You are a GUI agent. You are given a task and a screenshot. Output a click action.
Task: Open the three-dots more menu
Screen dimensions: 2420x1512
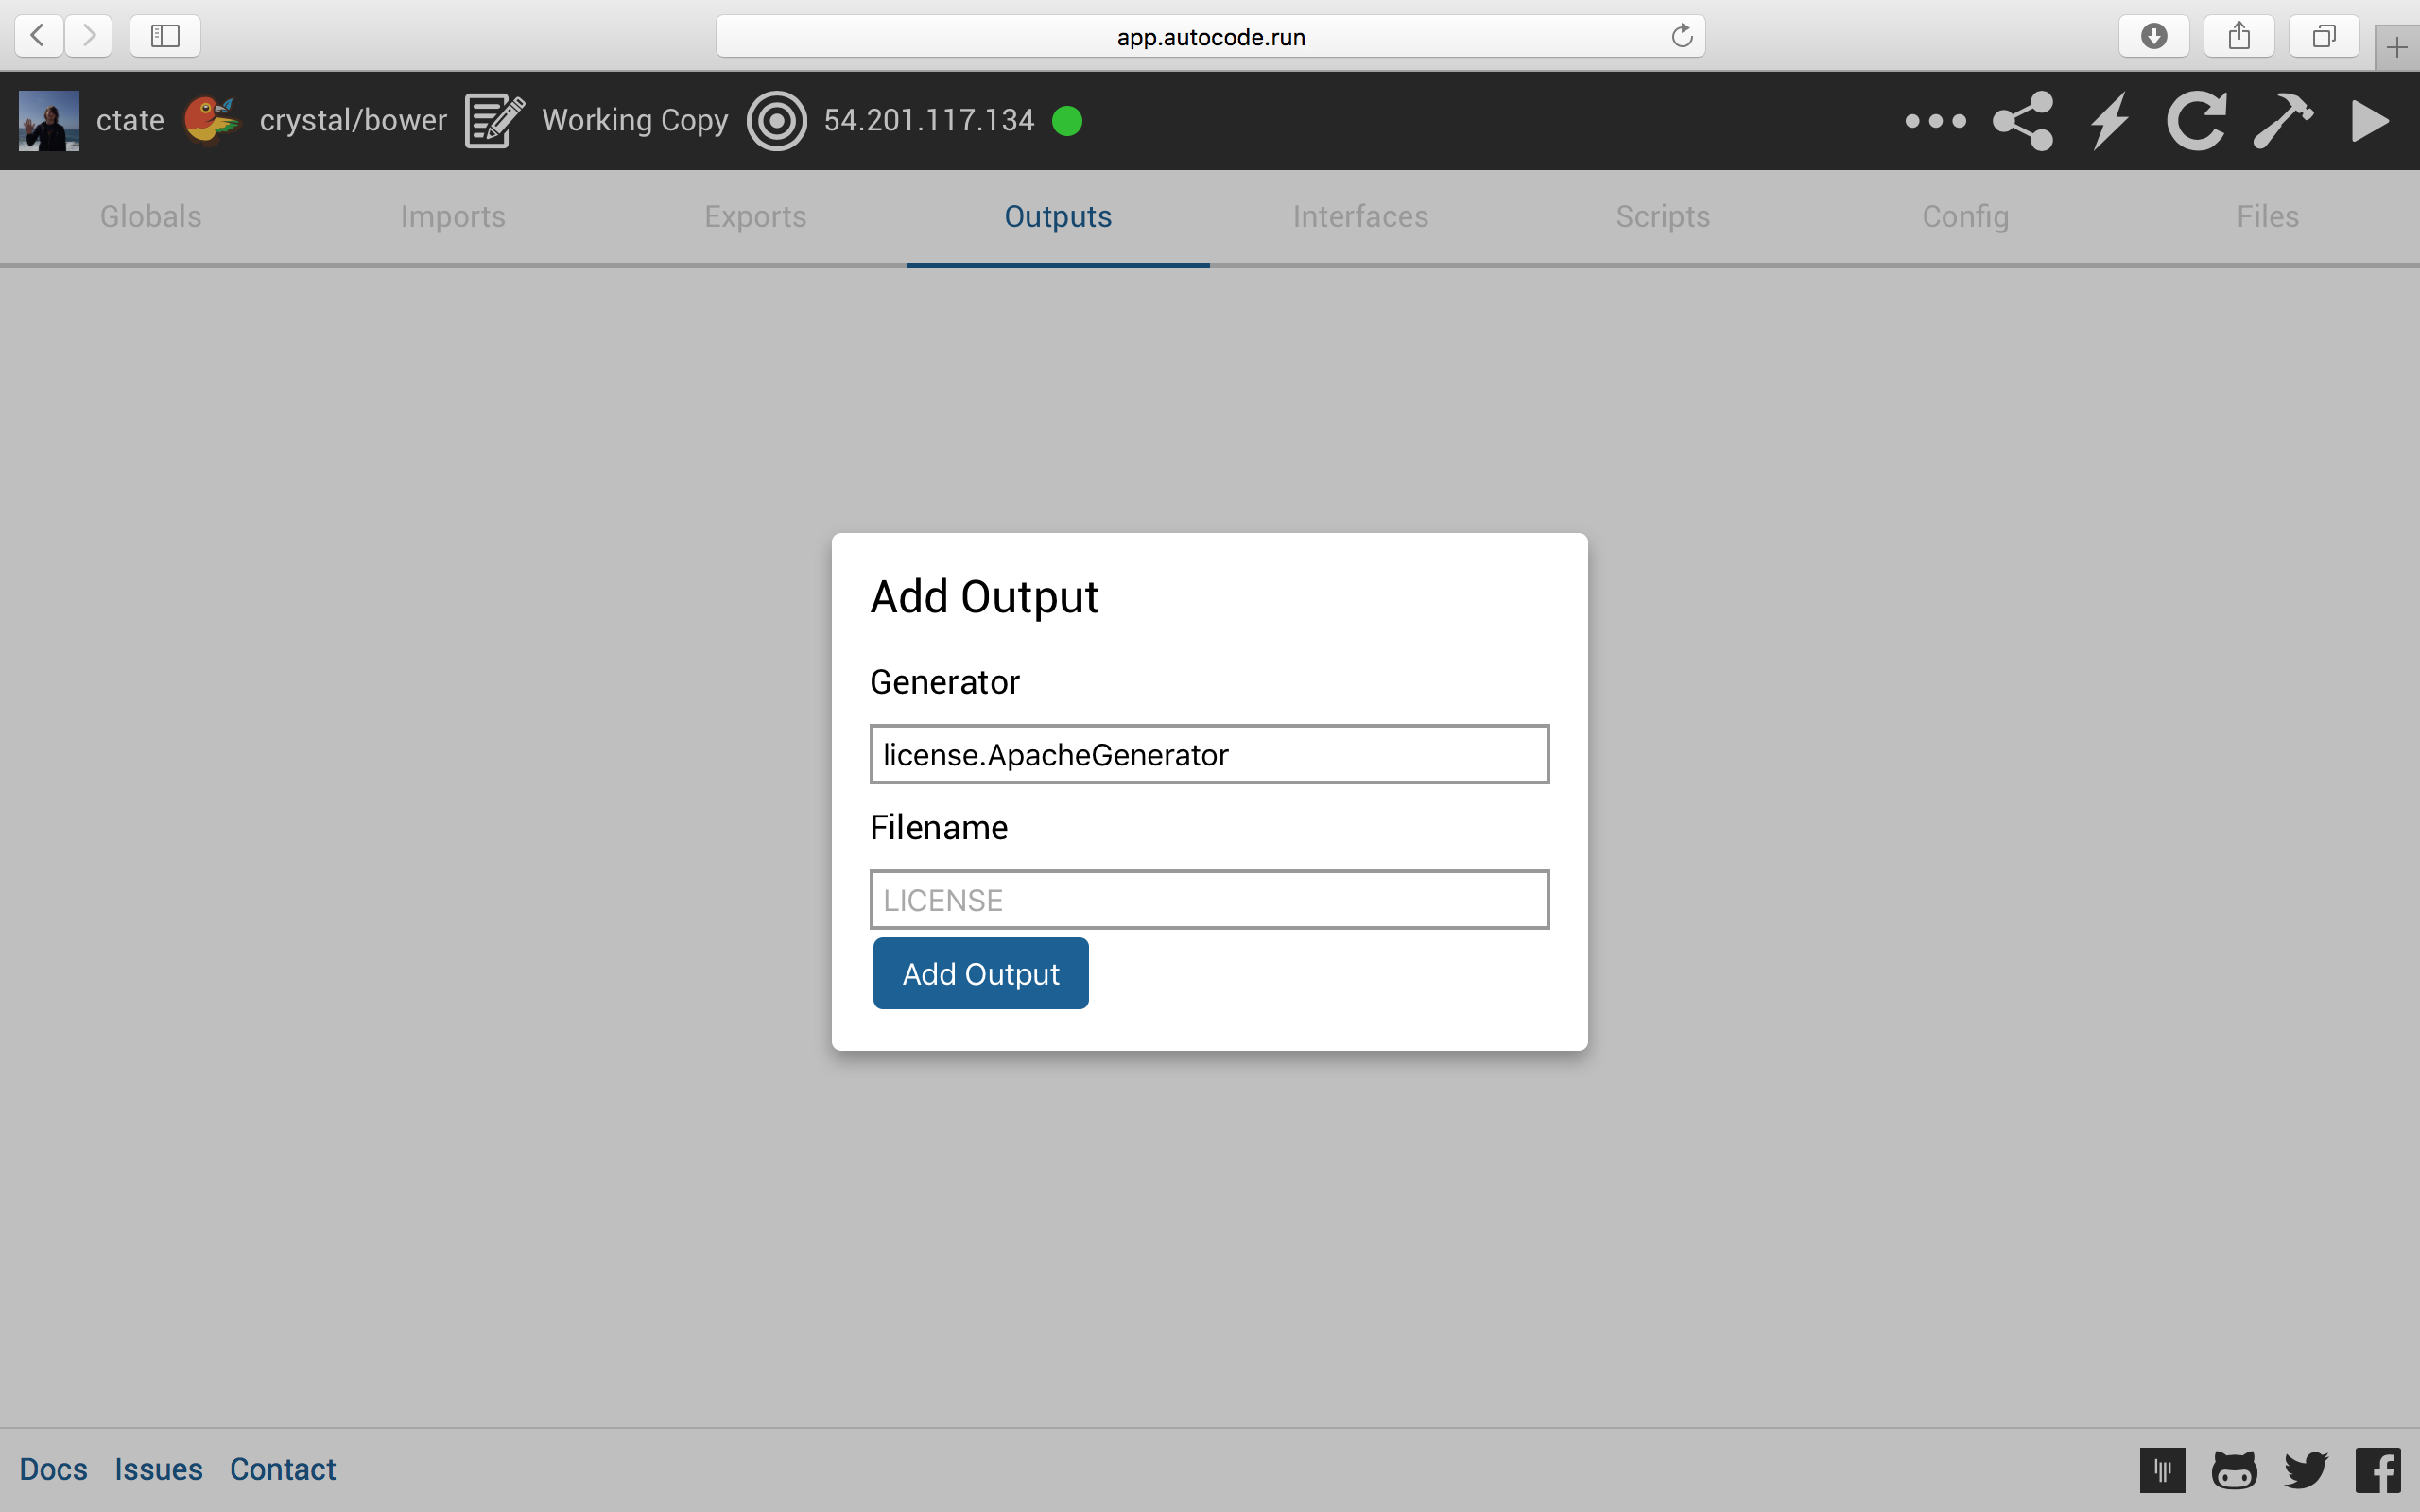[x=1935, y=121]
